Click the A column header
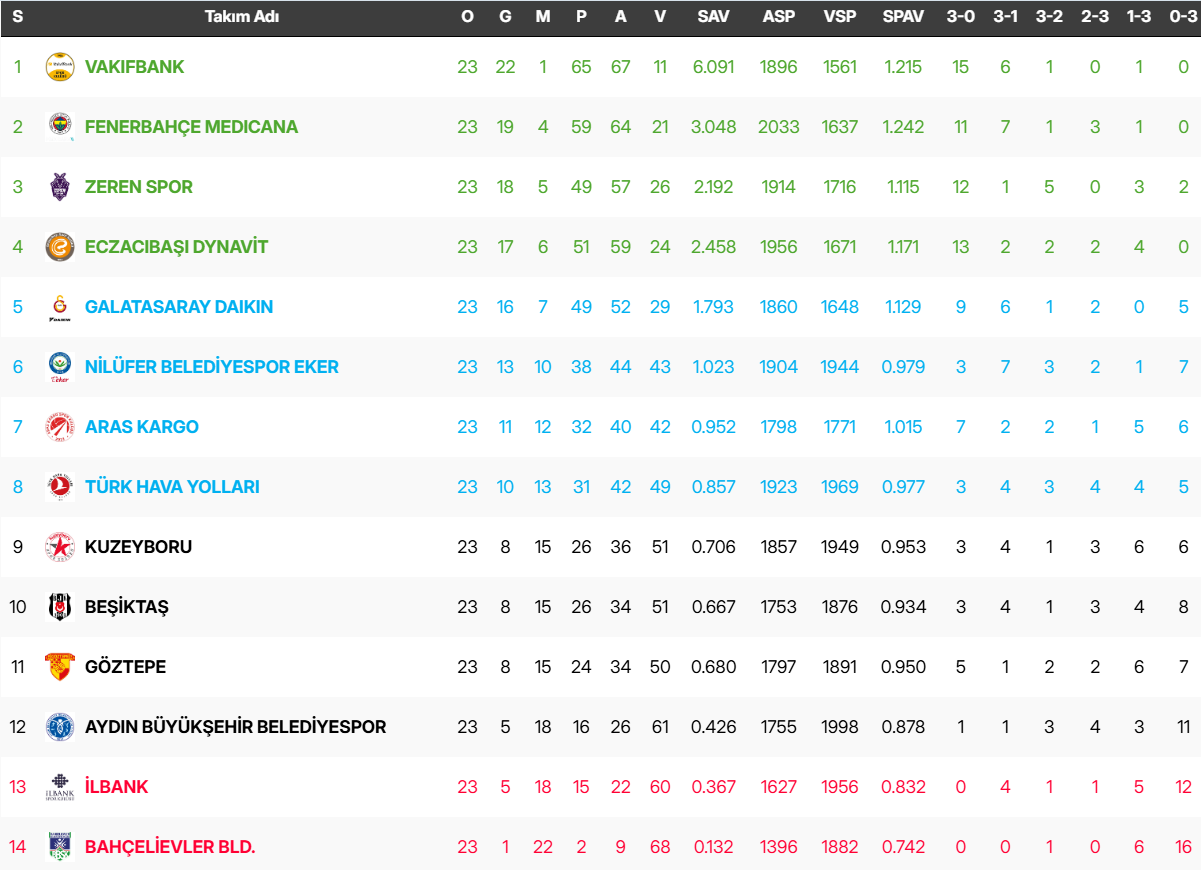 [621, 17]
